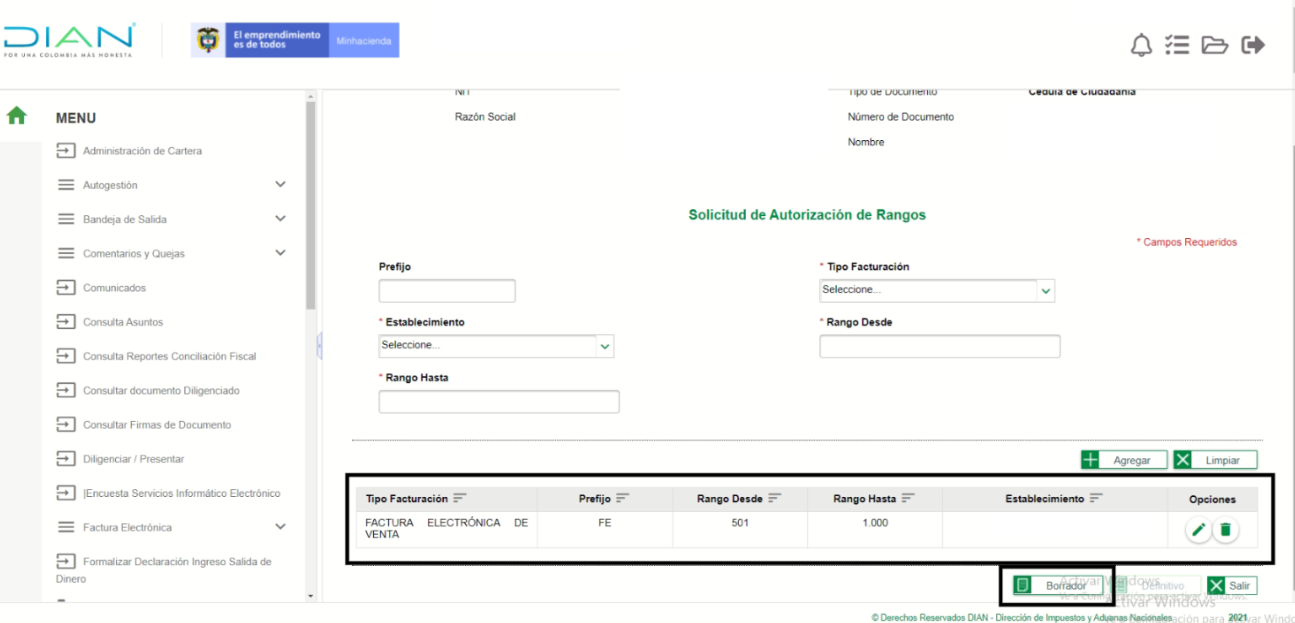Save the request with Borrador button
The height and width of the screenshot is (623, 1295).
pyautogui.click(x=1052, y=586)
